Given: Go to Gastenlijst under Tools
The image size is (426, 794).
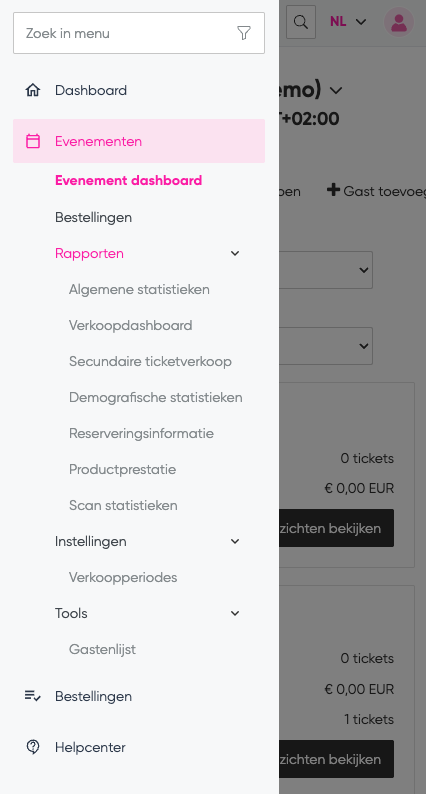Looking at the screenshot, I should click(102, 650).
